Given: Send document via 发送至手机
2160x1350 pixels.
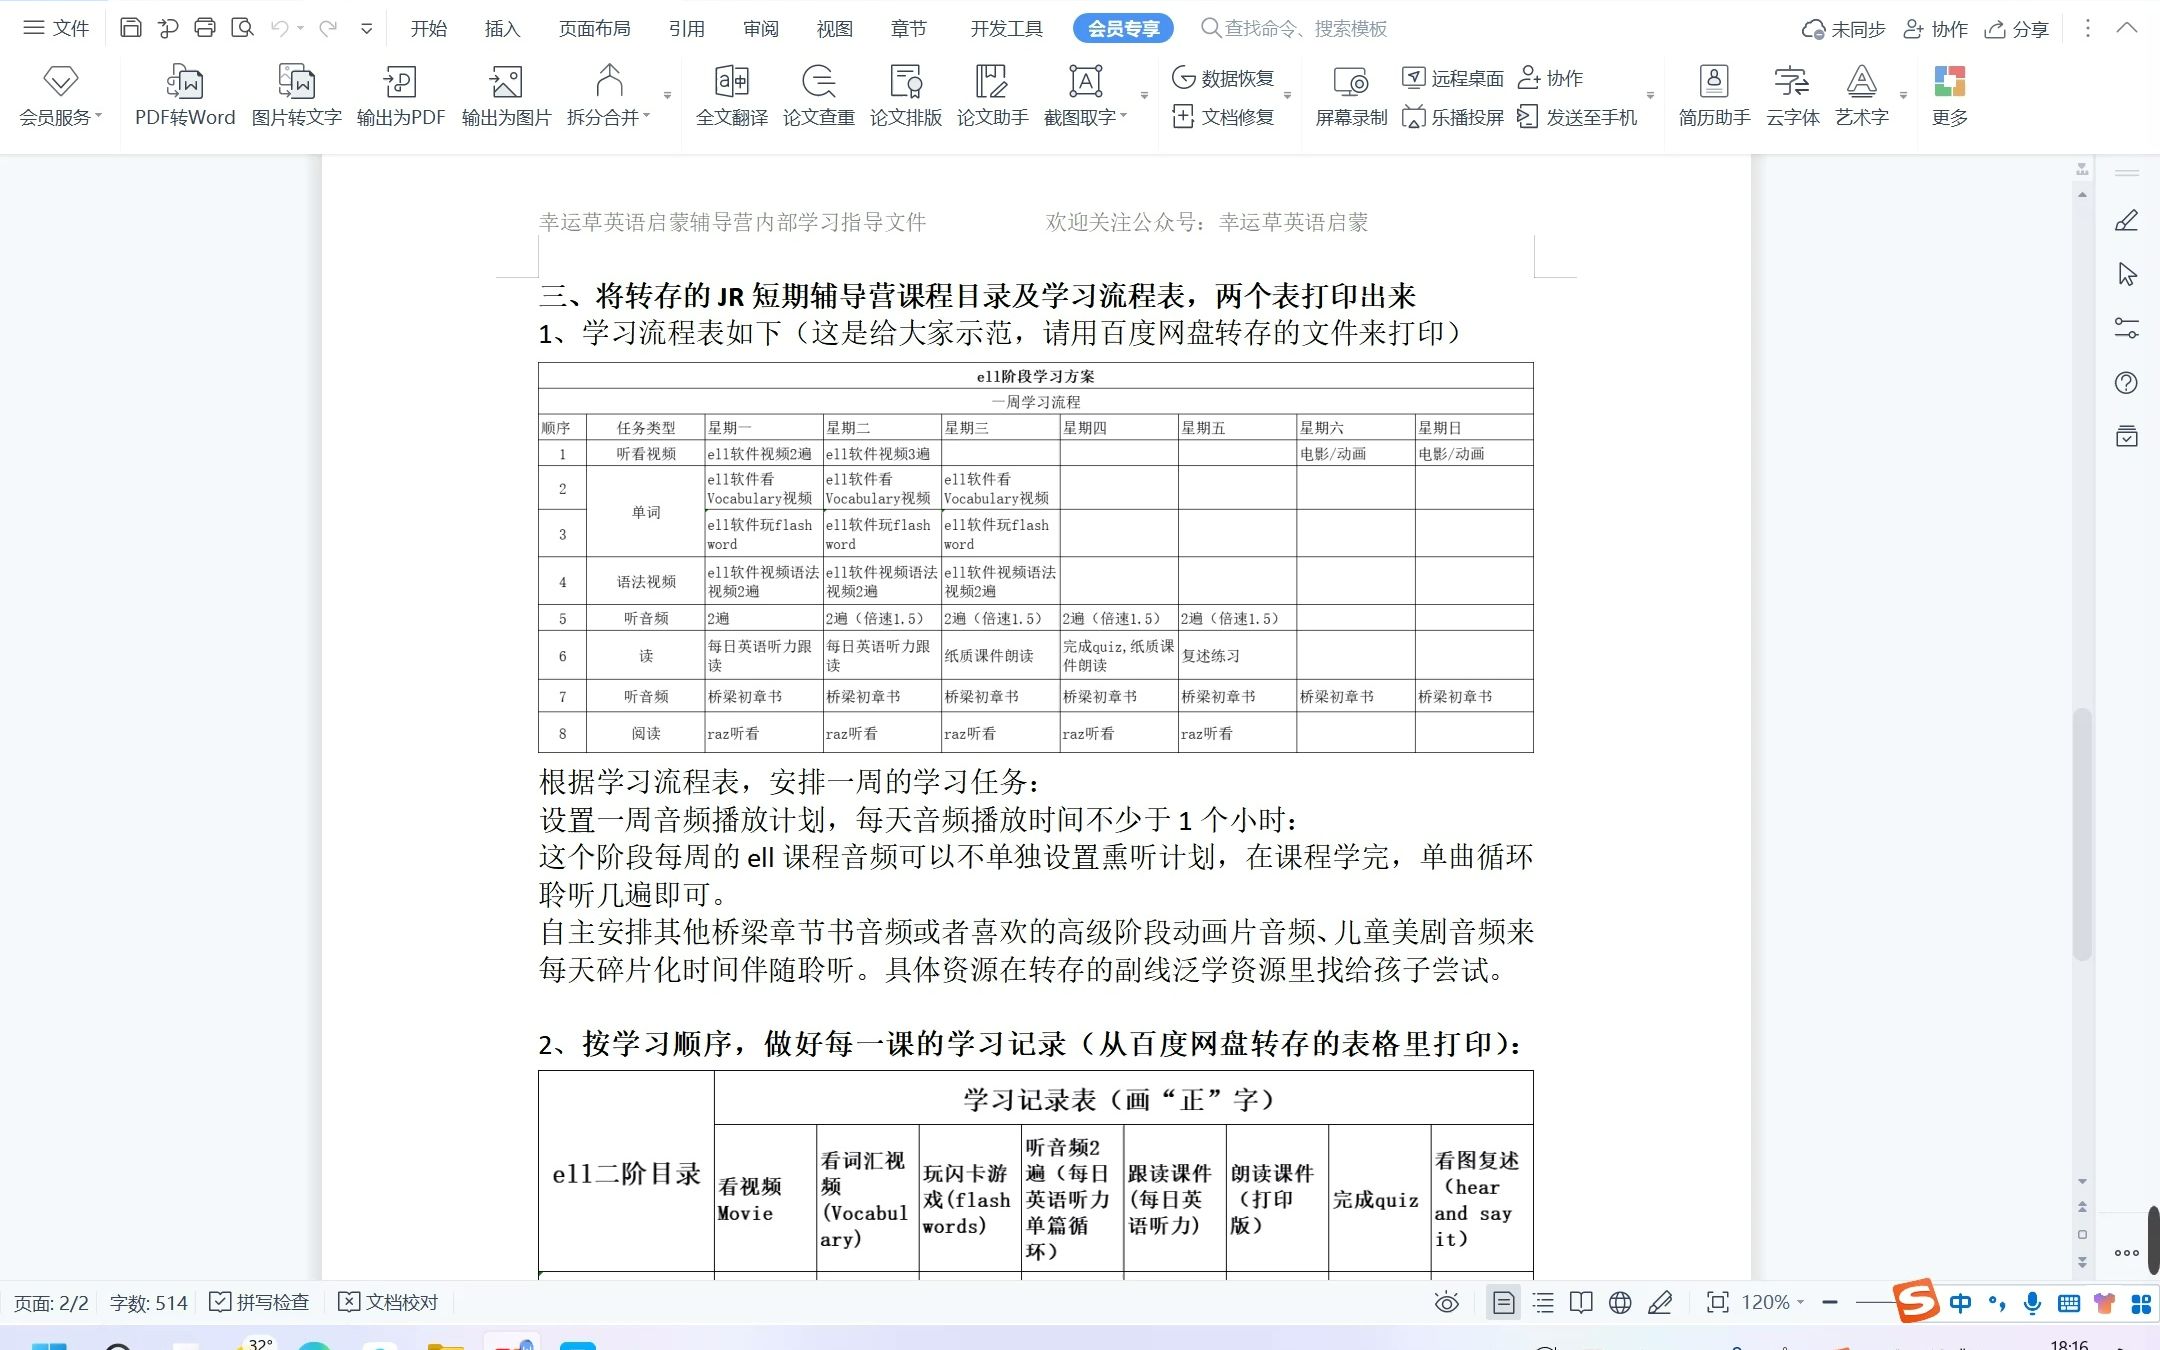Looking at the screenshot, I should click(1577, 117).
